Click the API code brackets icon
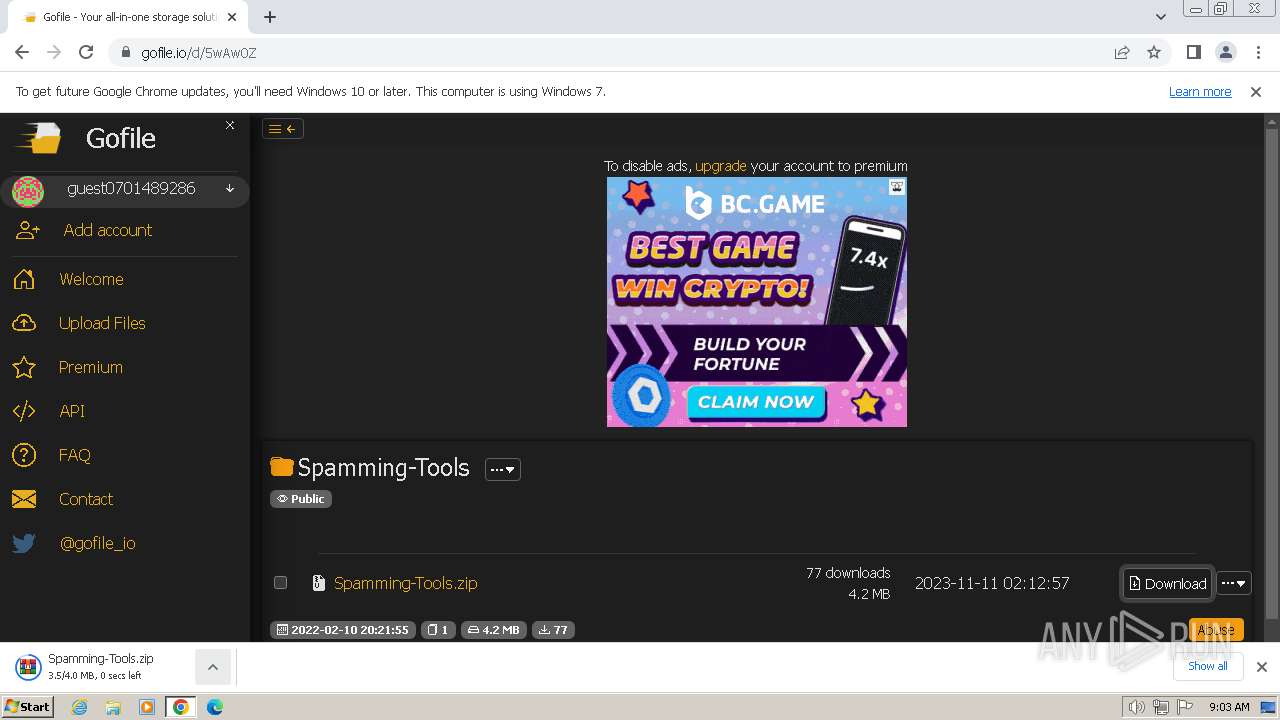This screenshot has height=720, width=1280. coord(24,411)
